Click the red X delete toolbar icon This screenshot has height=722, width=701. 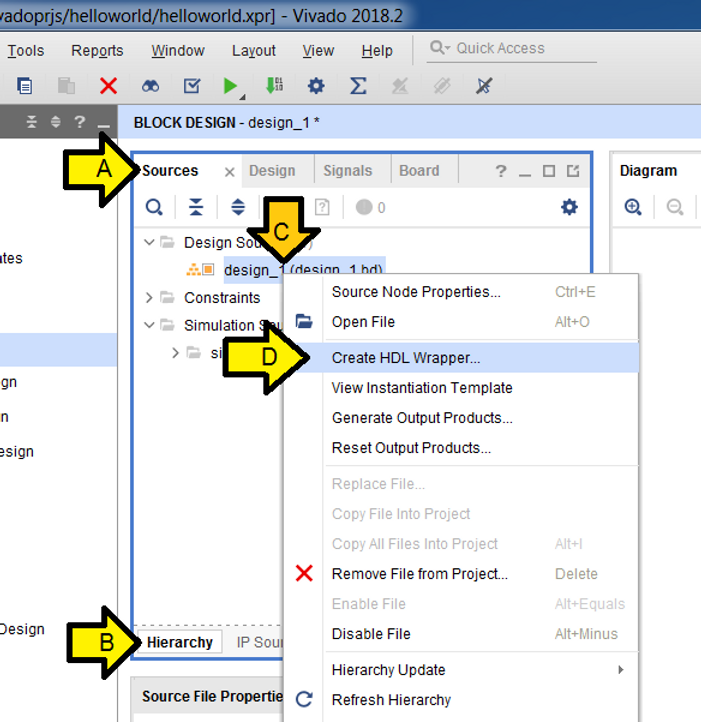point(108,86)
